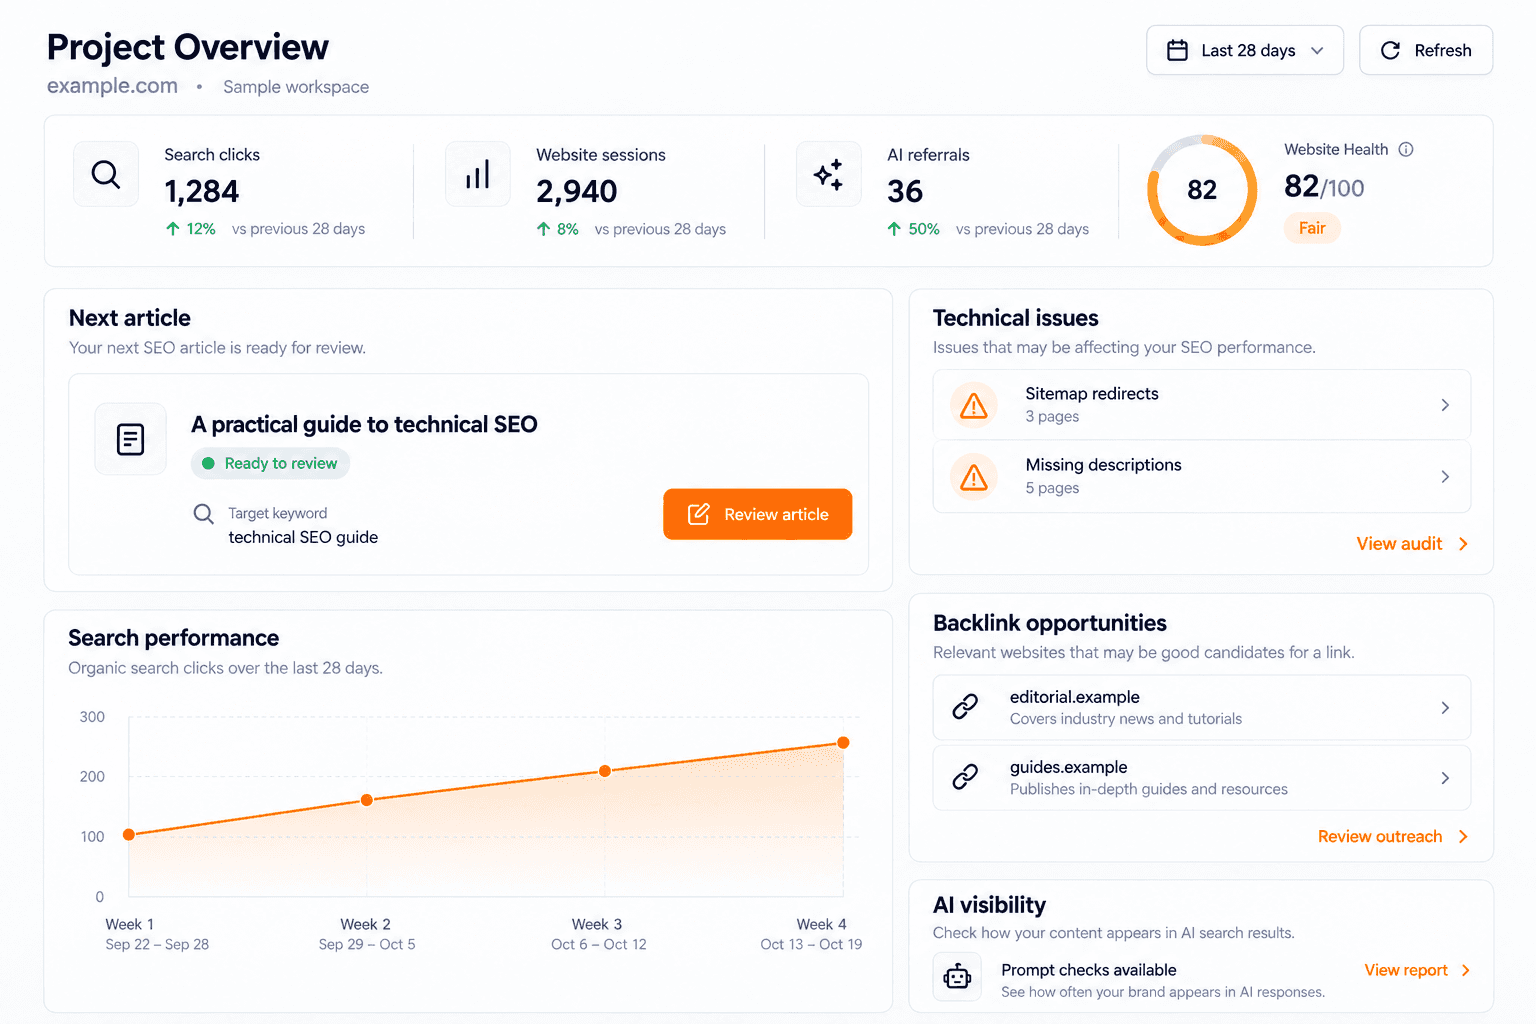This screenshot has height=1024, width=1536.
Task: Expand the editorial.example row chevron
Action: (1445, 708)
